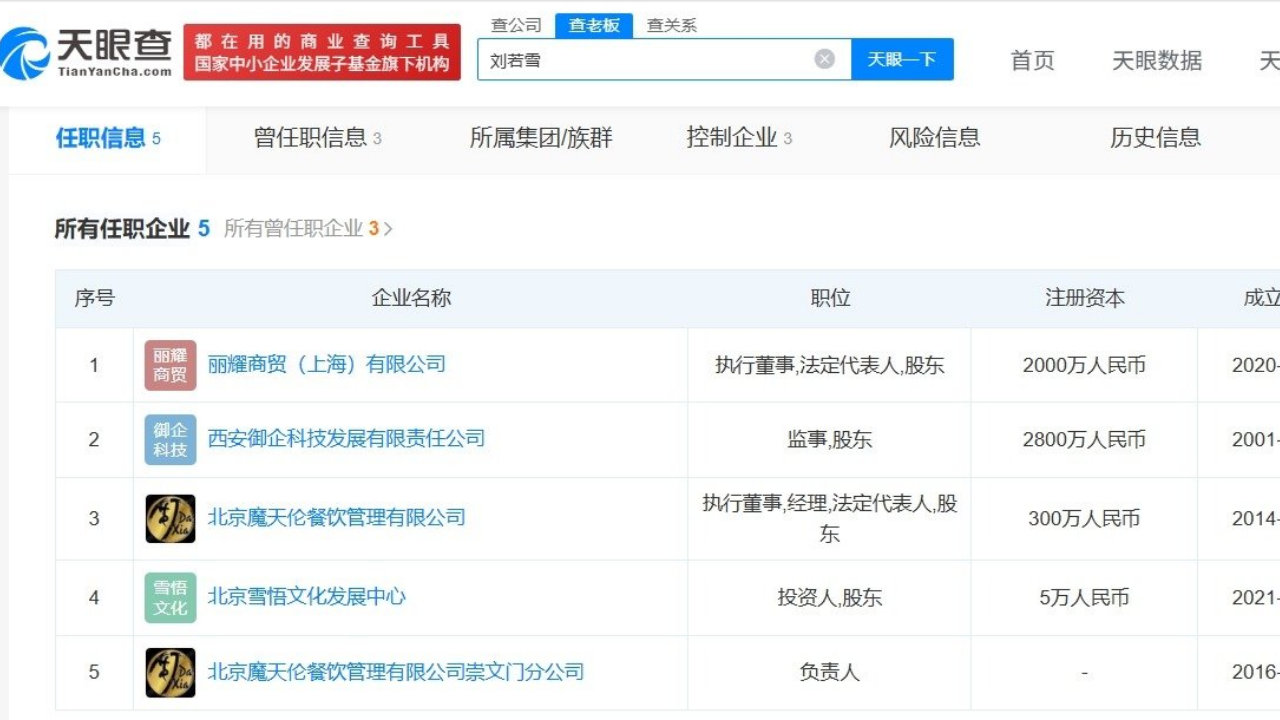
Task: Click the 5万人民币 capital cell
Action: click(1085, 597)
